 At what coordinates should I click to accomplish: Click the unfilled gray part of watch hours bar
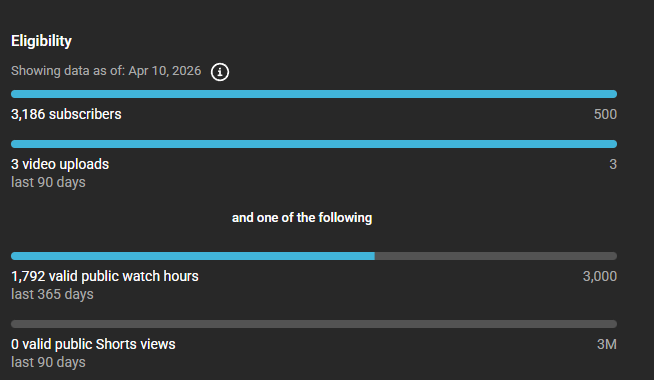496,256
